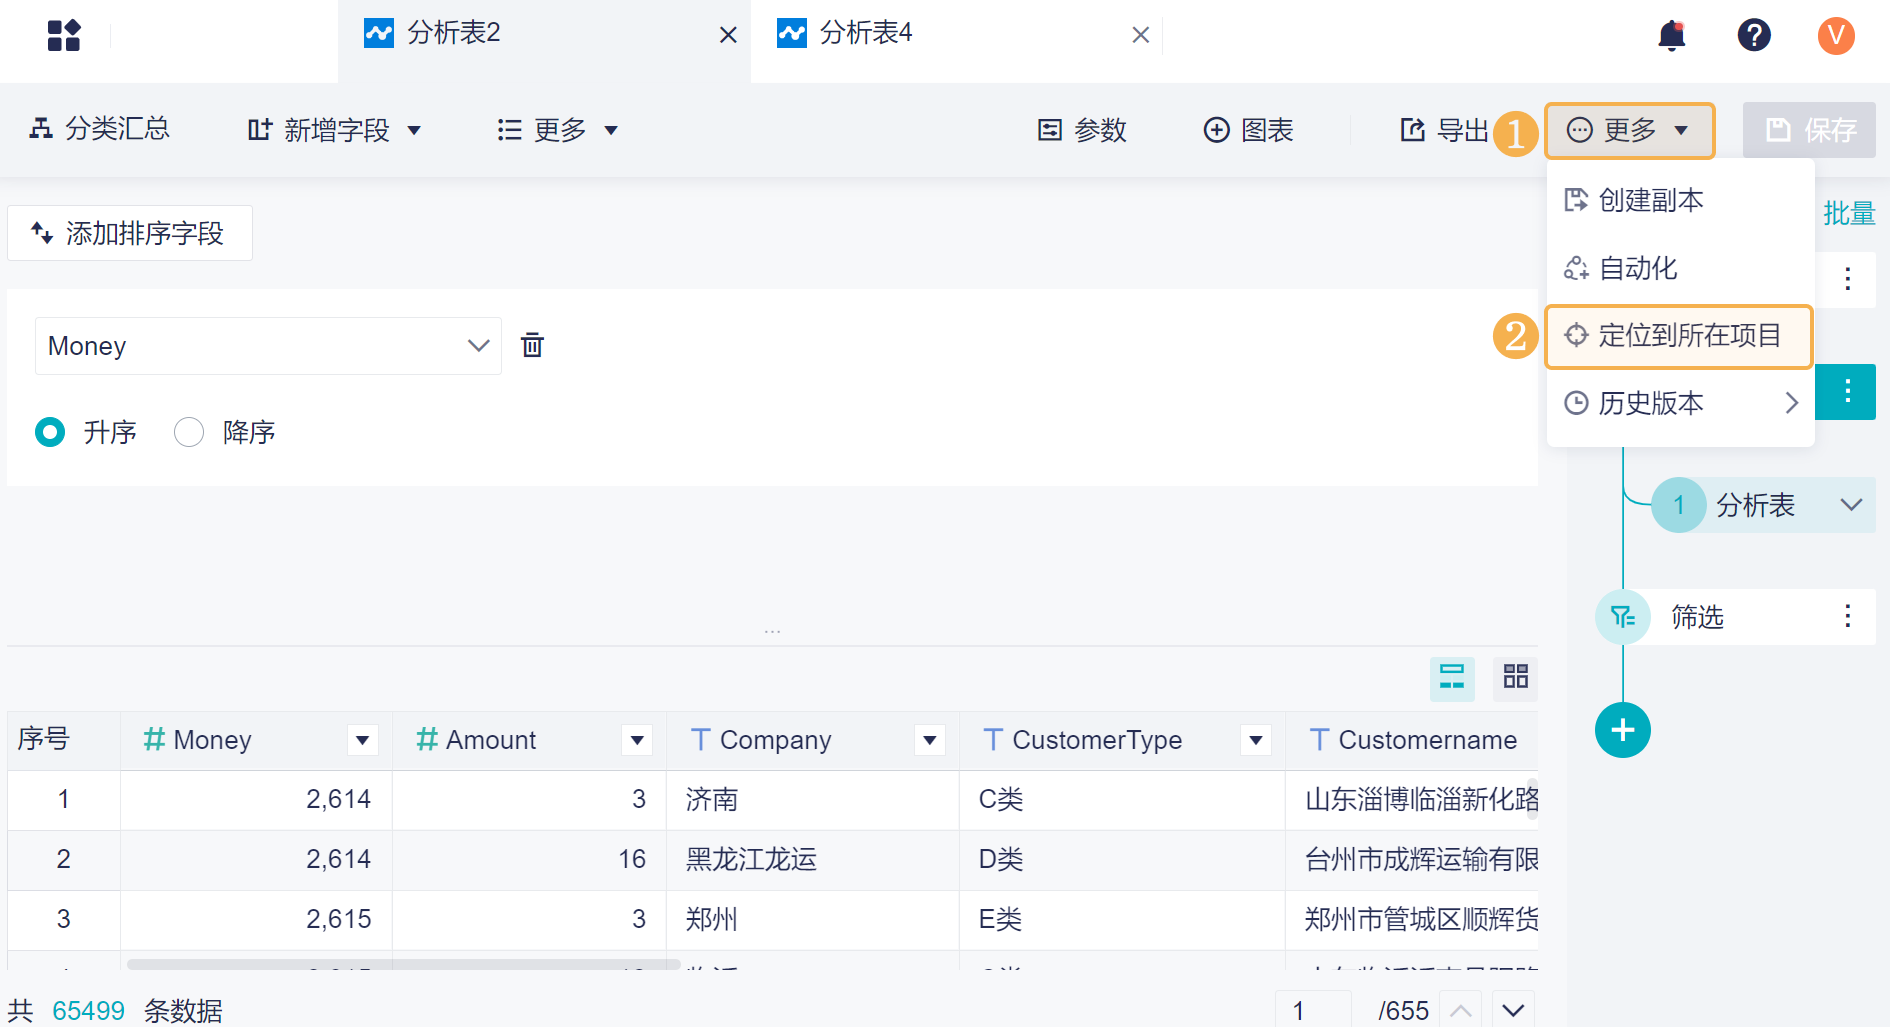Open the CustomerType column header dropdown

1256,740
